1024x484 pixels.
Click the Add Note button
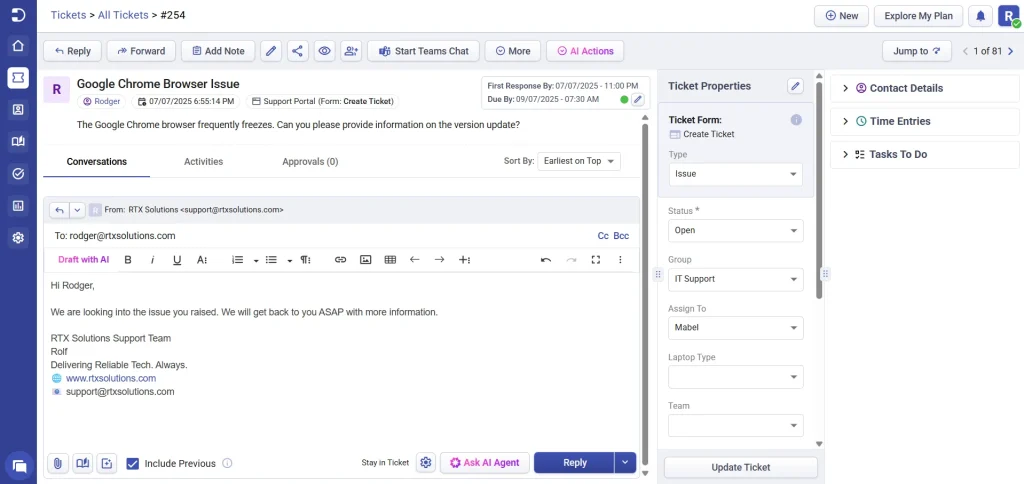(x=218, y=51)
